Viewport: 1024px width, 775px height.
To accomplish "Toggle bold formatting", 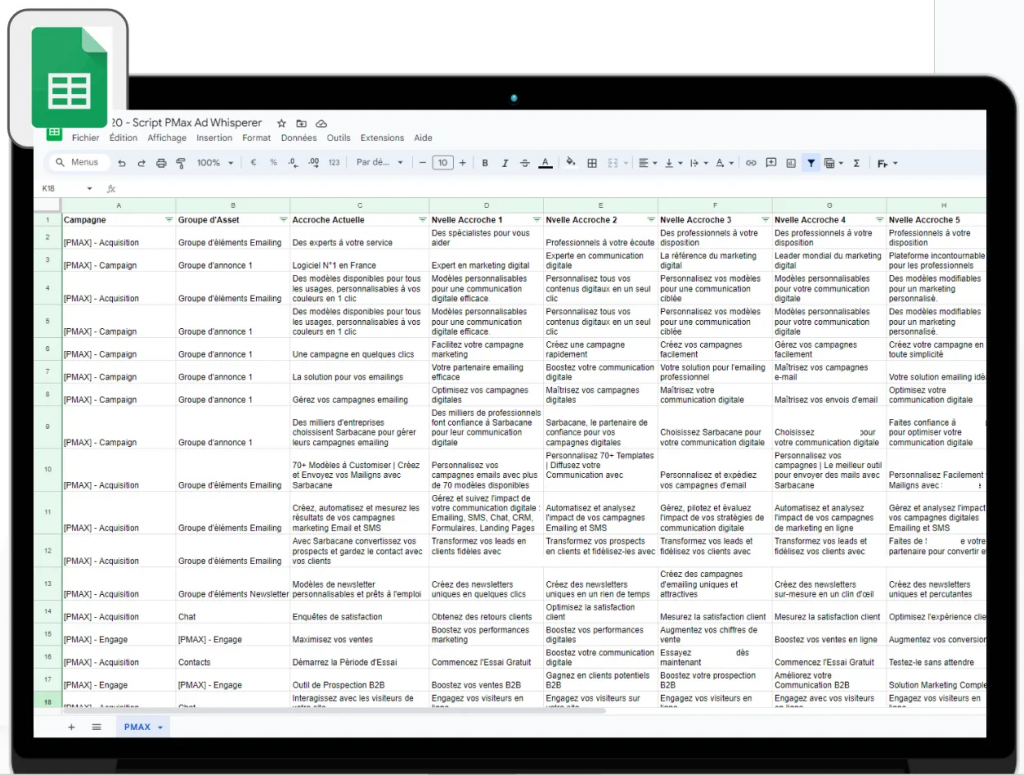I will coord(485,163).
